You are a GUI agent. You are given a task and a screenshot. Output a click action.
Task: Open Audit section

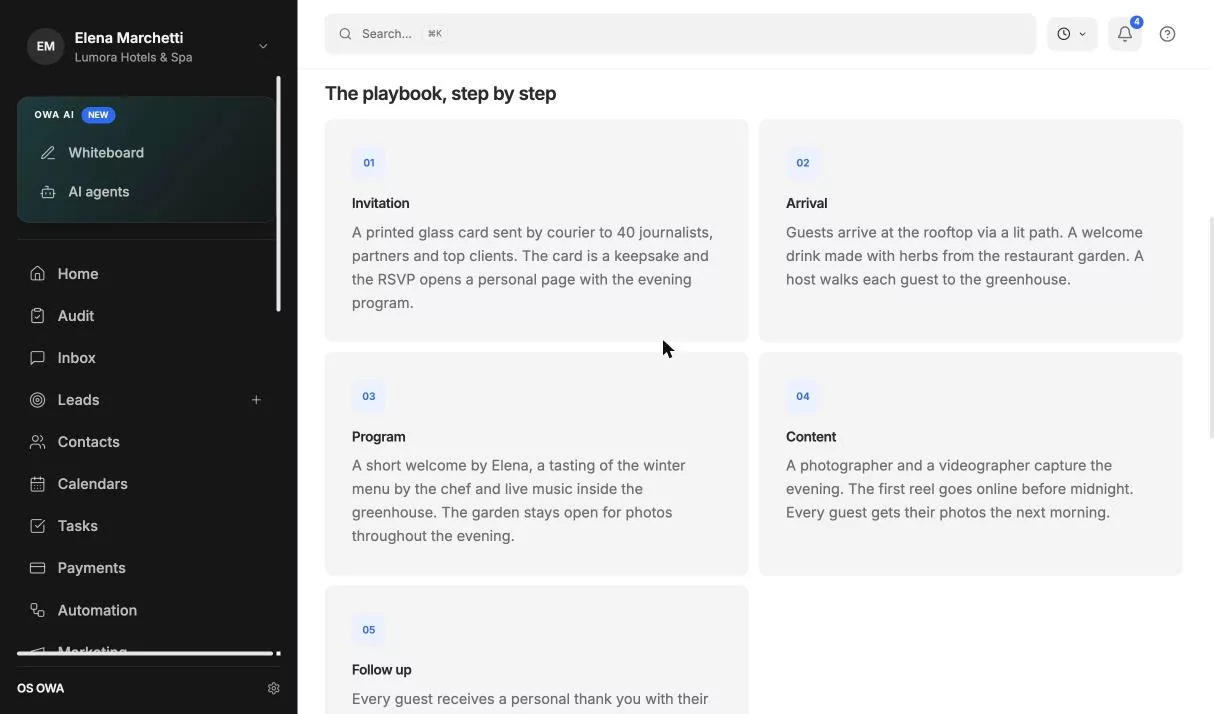point(76,316)
